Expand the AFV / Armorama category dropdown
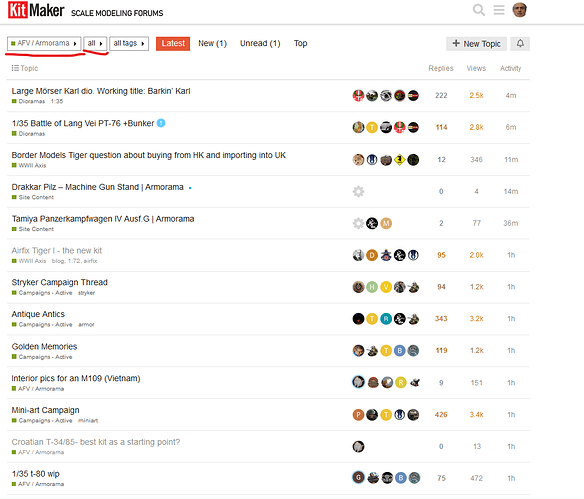The image size is (584, 499). pos(44,43)
